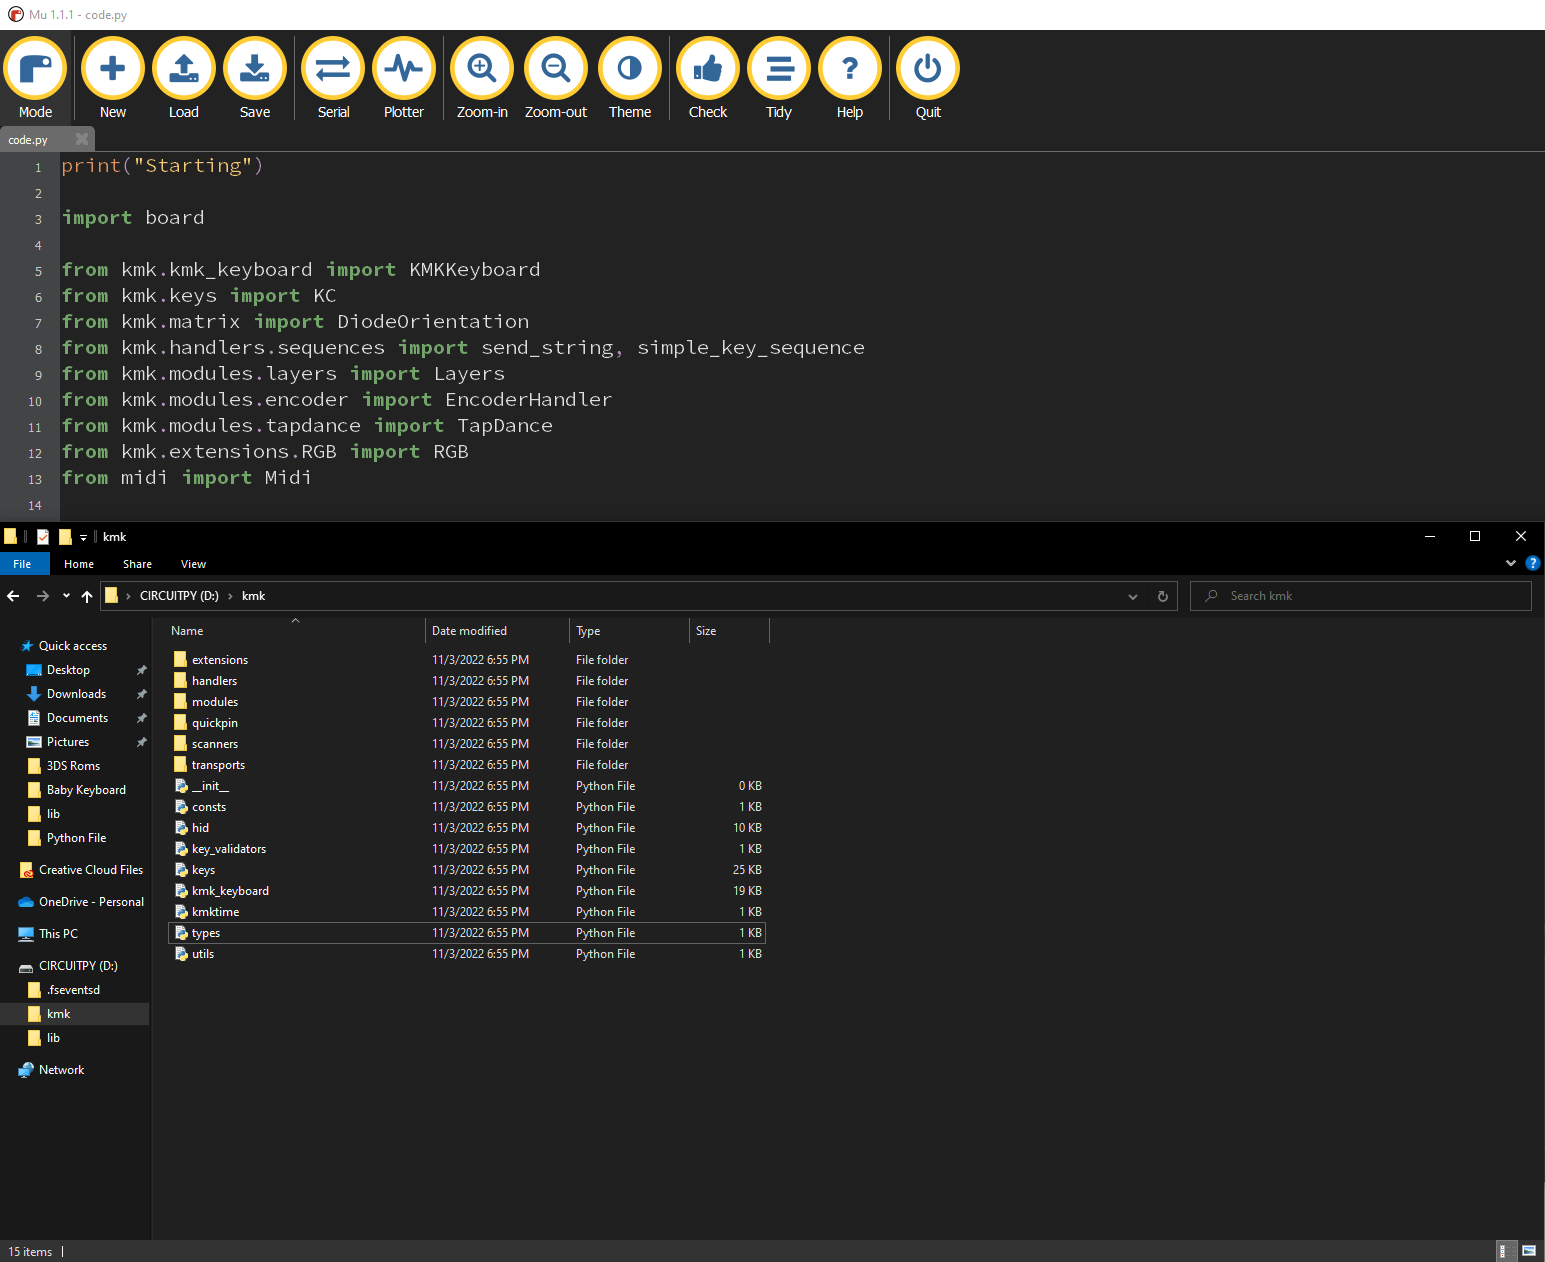Screen dimensions: 1545x1262
Task: Click the Load file icon
Action: pyautogui.click(x=184, y=69)
